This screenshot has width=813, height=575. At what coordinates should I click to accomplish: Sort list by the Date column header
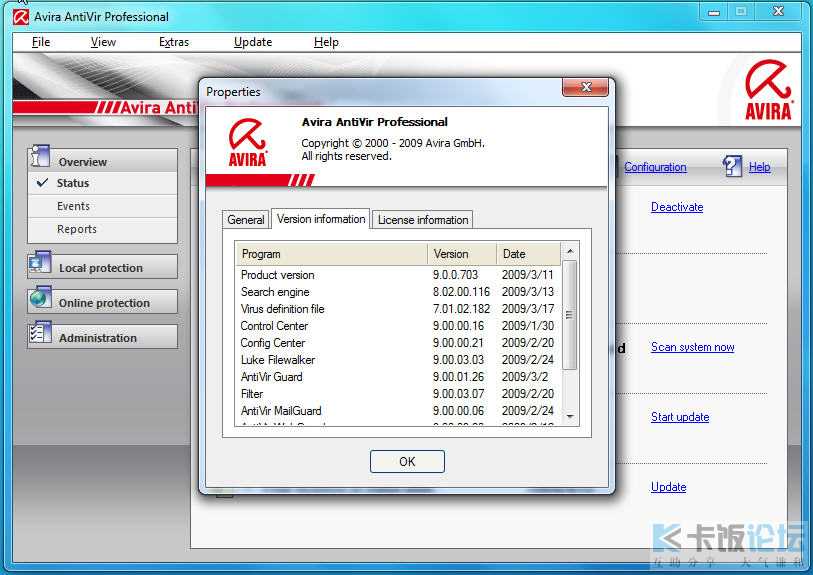pos(528,254)
